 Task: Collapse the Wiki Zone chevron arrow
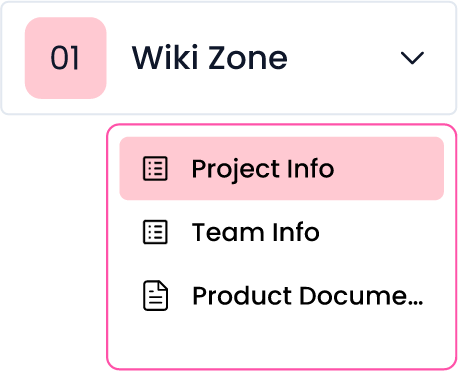click(x=412, y=58)
